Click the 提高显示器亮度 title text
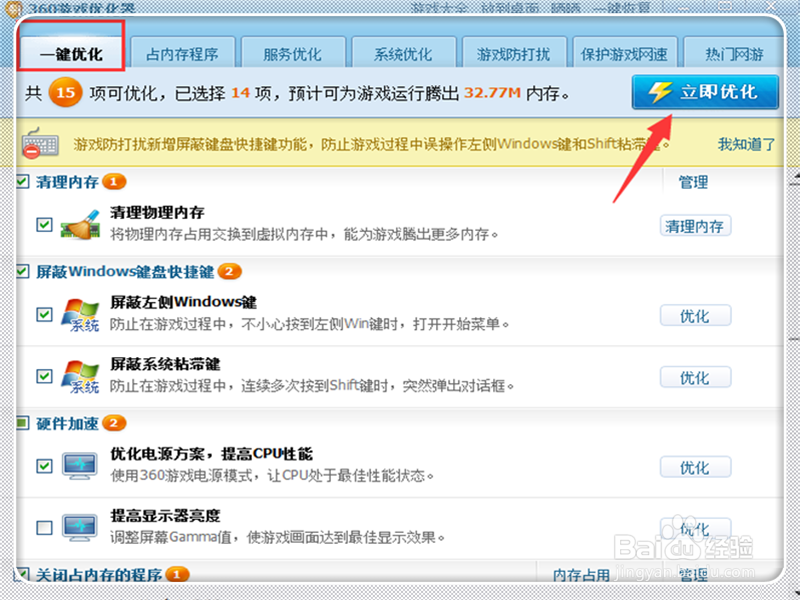This screenshot has height=600, width=800. pos(165,515)
